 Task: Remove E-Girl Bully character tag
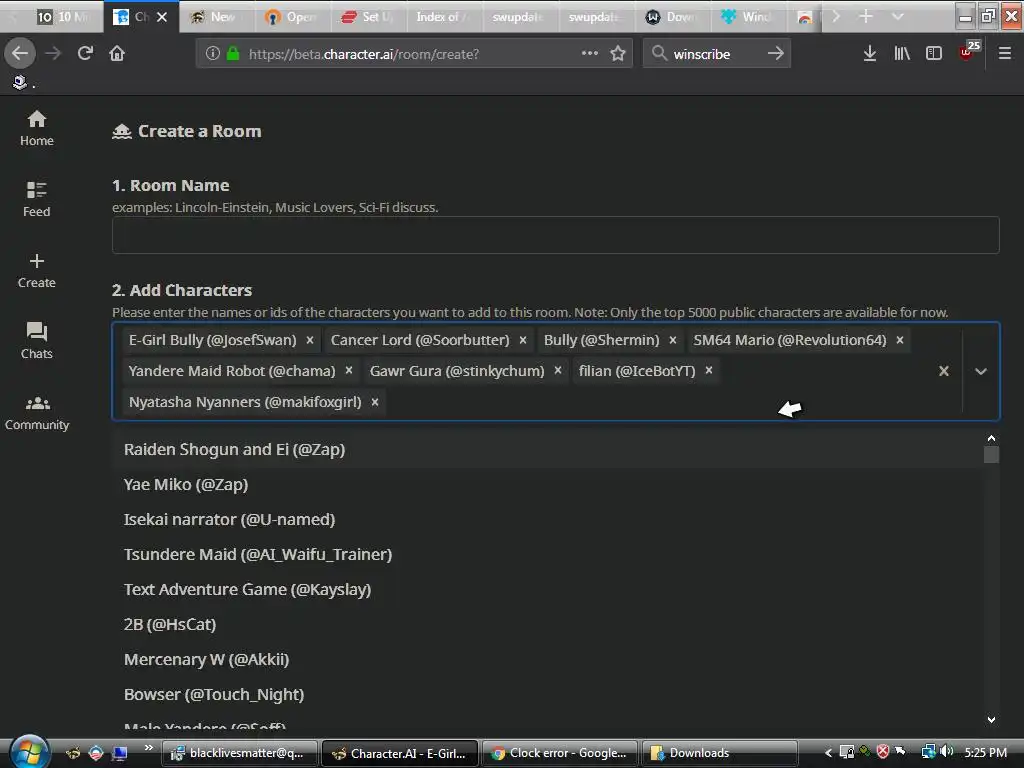(310, 340)
